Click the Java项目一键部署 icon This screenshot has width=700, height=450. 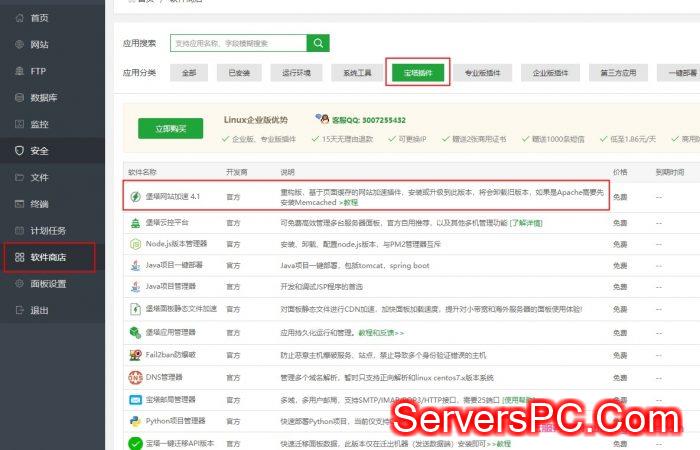(x=135, y=265)
